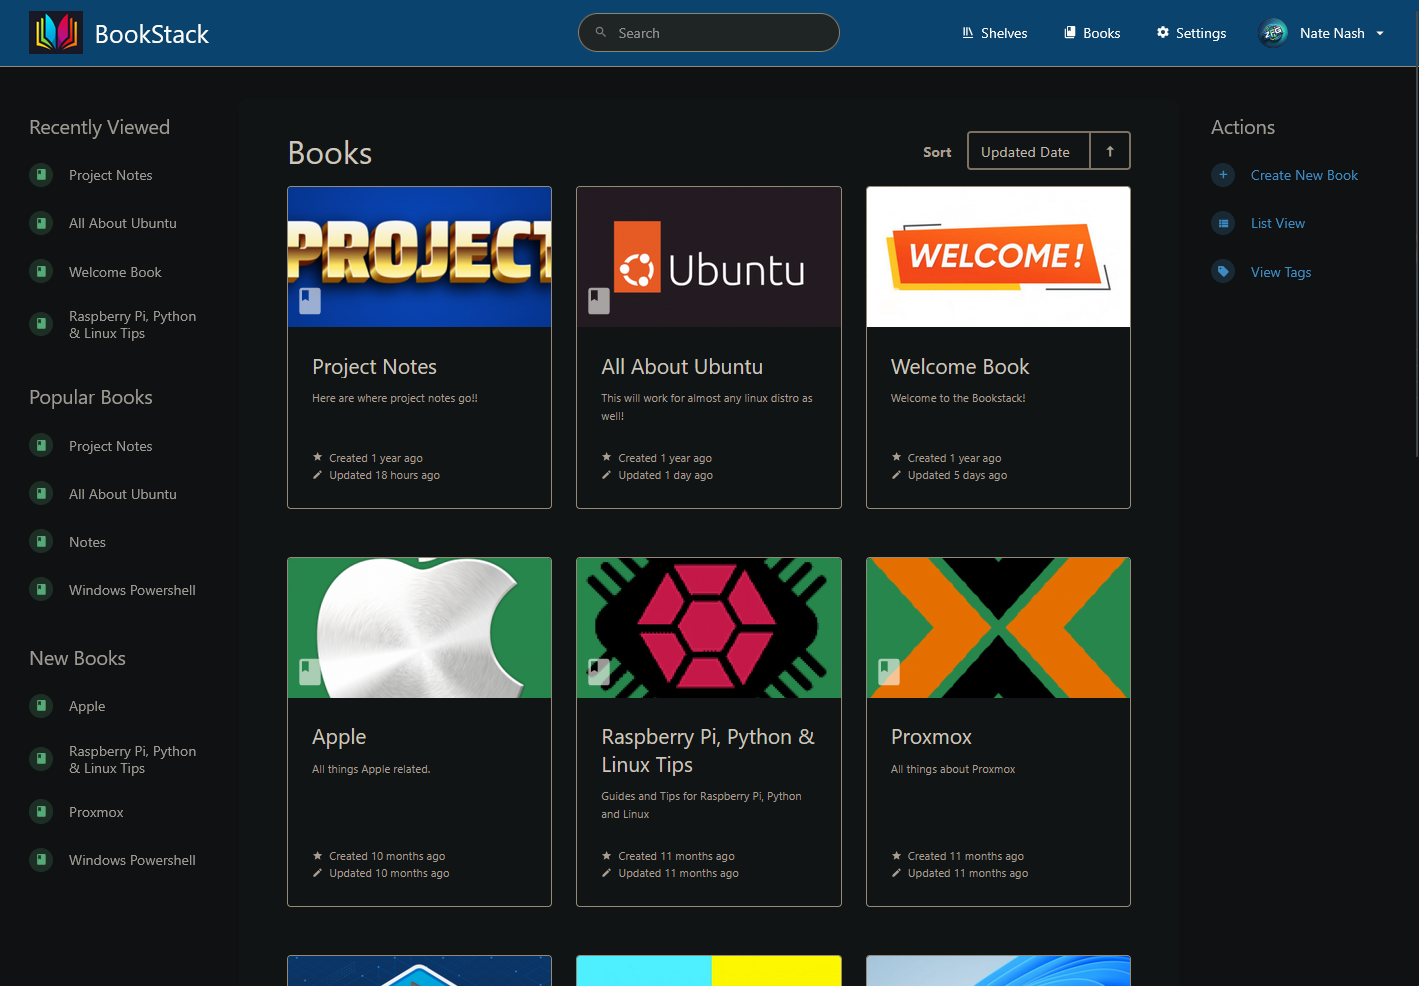Open the Updated Date sort dropdown
The height and width of the screenshot is (986, 1419).
tap(1028, 151)
